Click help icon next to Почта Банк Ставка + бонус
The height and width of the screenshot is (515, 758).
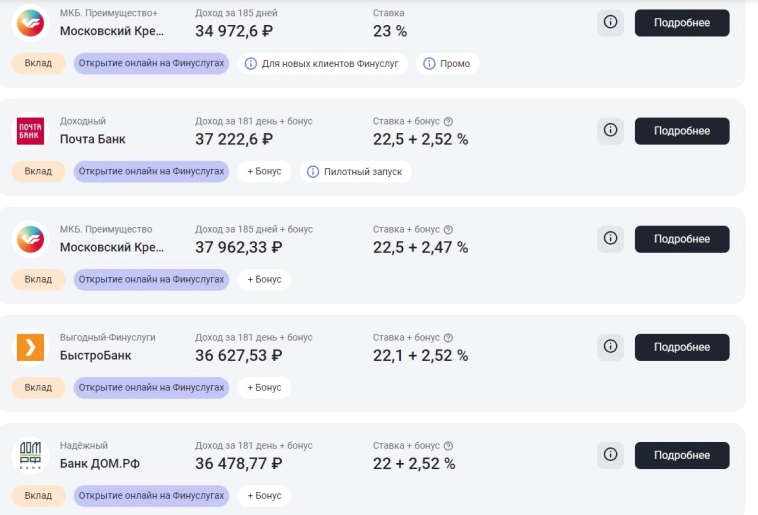pyautogui.click(x=448, y=121)
